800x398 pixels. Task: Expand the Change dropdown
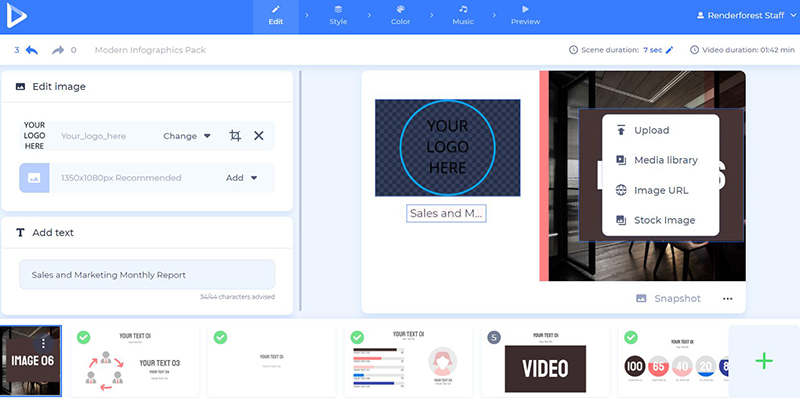(187, 136)
